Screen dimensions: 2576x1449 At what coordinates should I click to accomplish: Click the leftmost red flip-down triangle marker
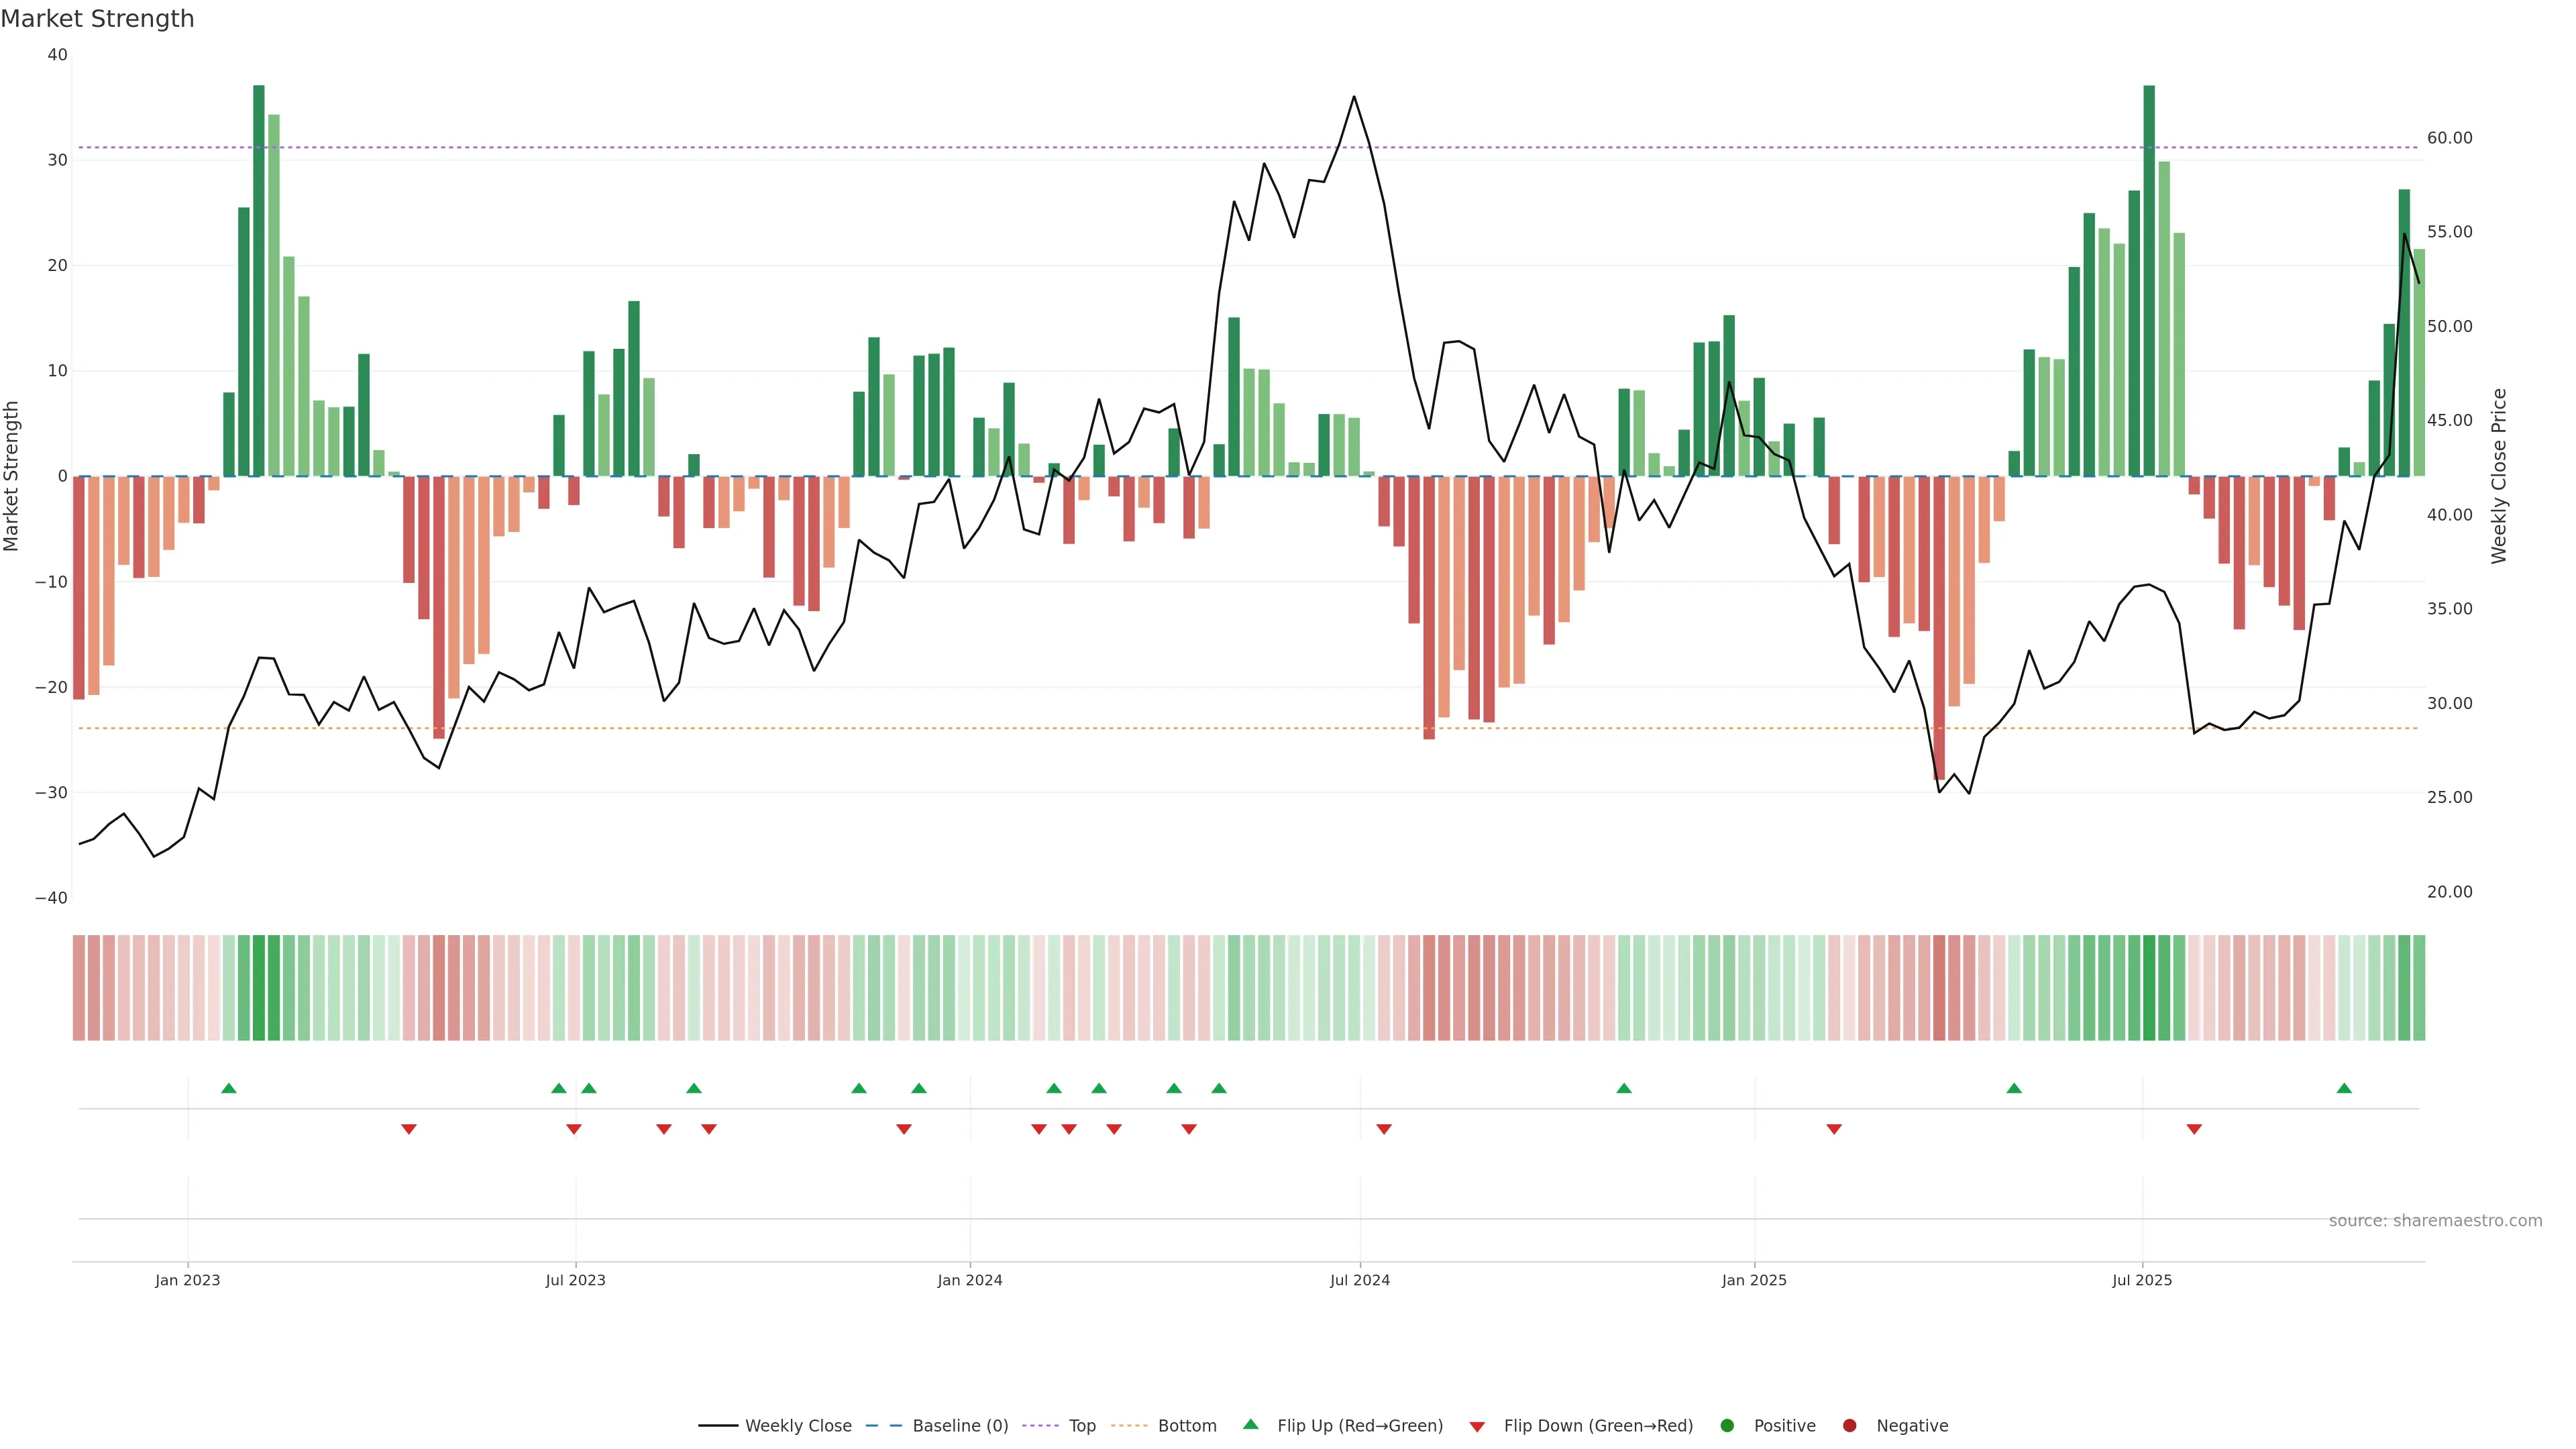pyautogui.click(x=409, y=1129)
